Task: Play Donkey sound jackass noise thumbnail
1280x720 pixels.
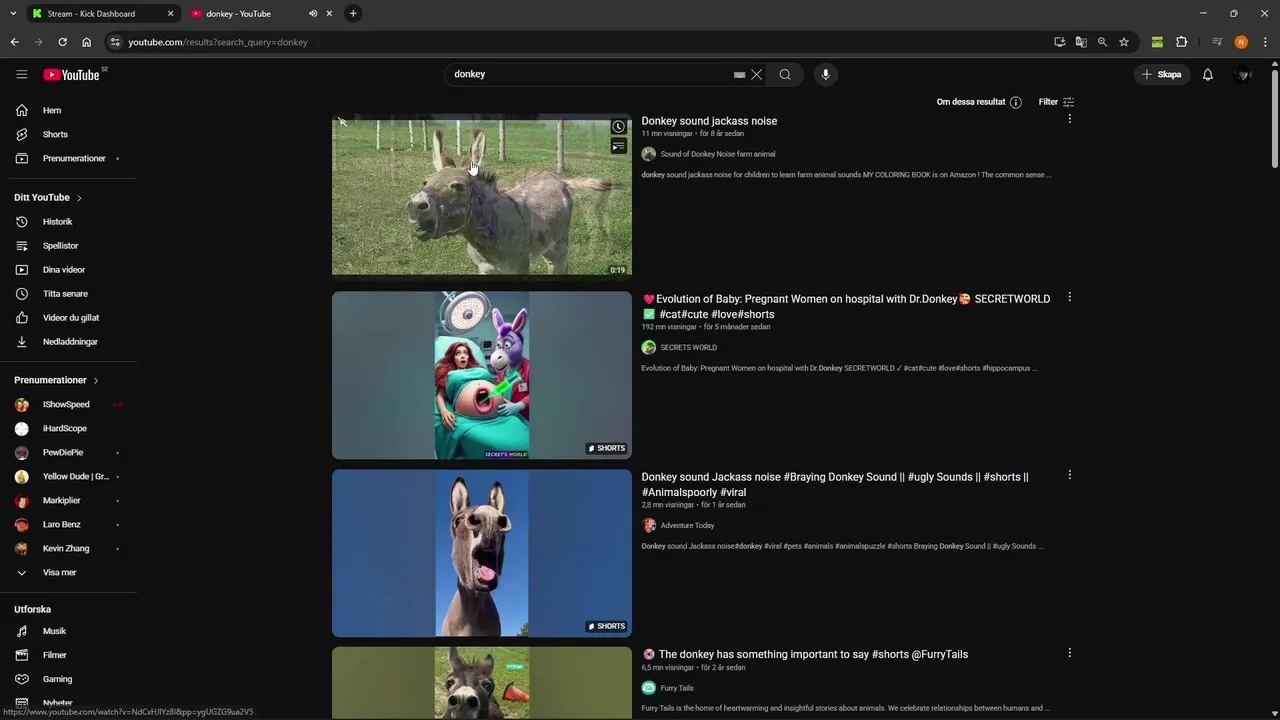Action: click(x=481, y=197)
